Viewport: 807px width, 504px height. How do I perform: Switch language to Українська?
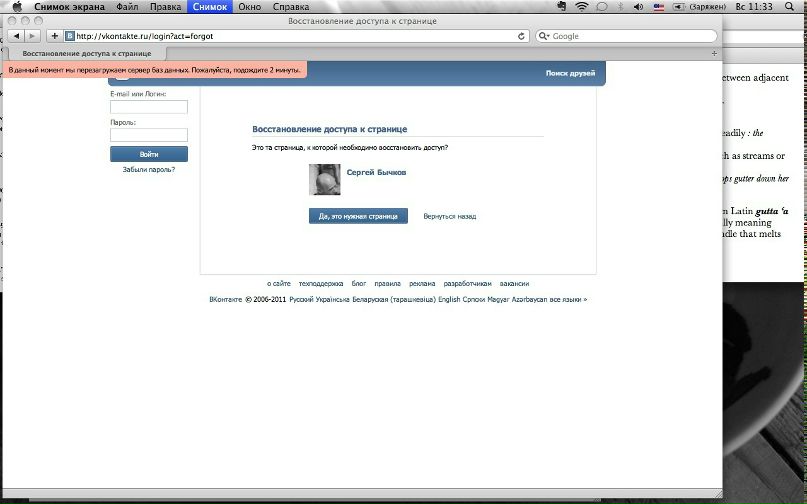click(x=332, y=300)
